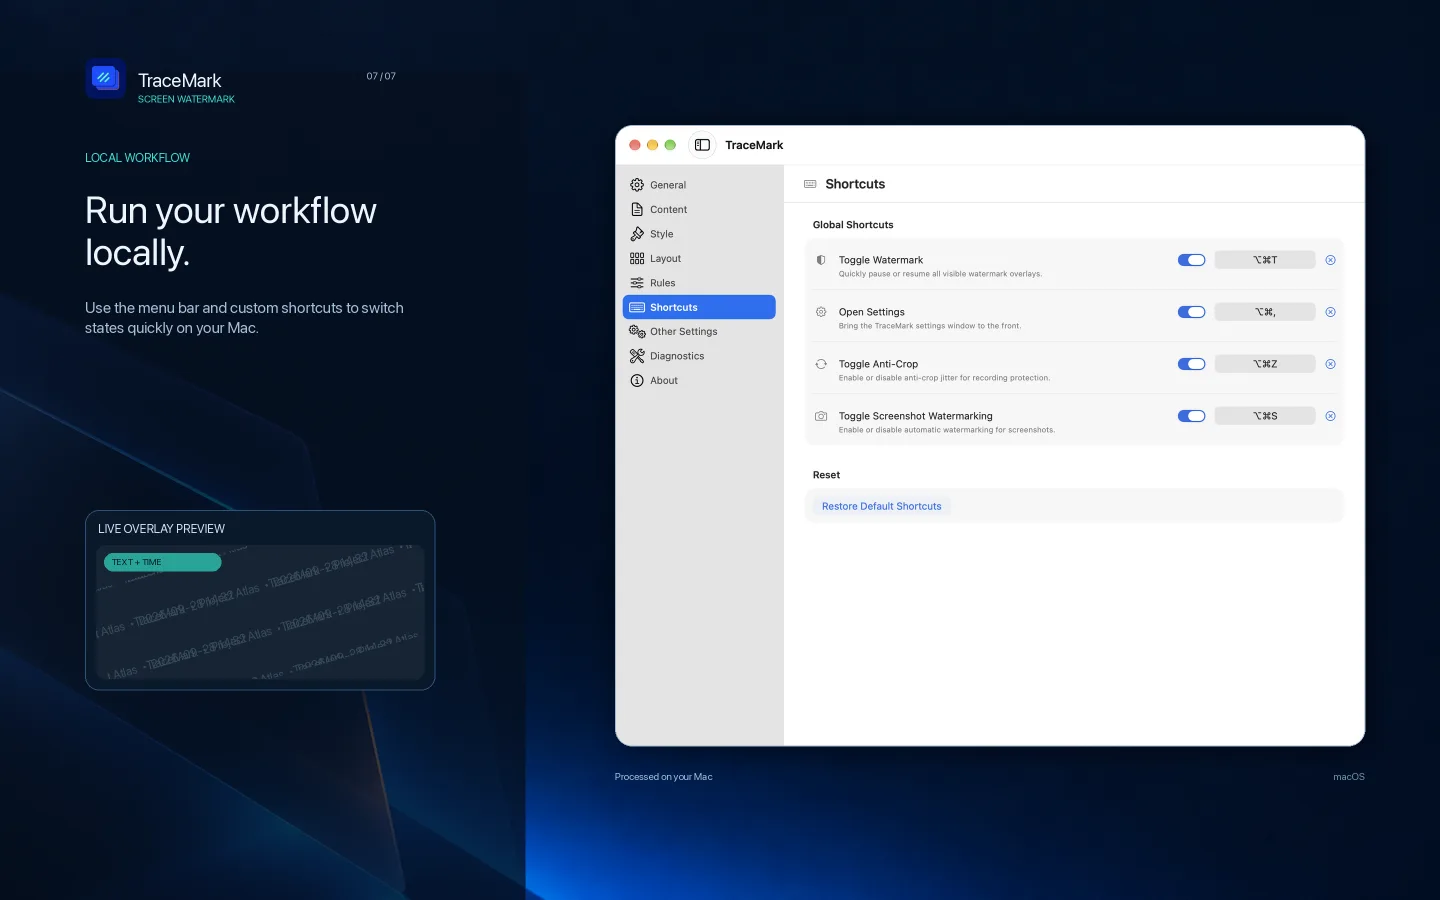Click the camera icon beside Toggle Screenshot Watermarking
The width and height of the screenshot is (1440, 900).
821,416
